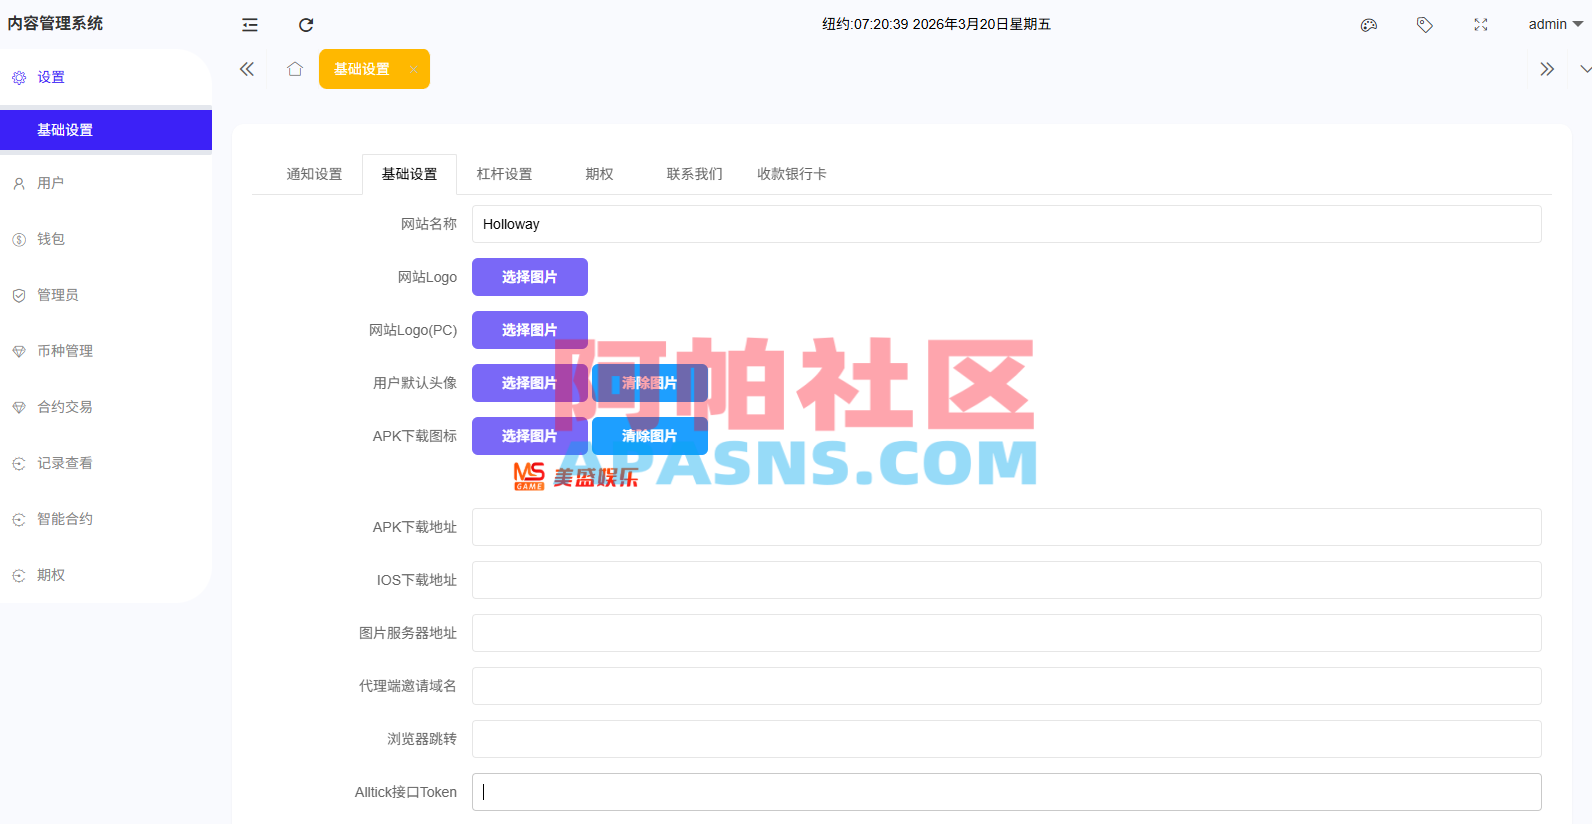Click the MS Game uploaded image thumbnail
Viewport: 1592px width, 824px height.
point(575,476)
